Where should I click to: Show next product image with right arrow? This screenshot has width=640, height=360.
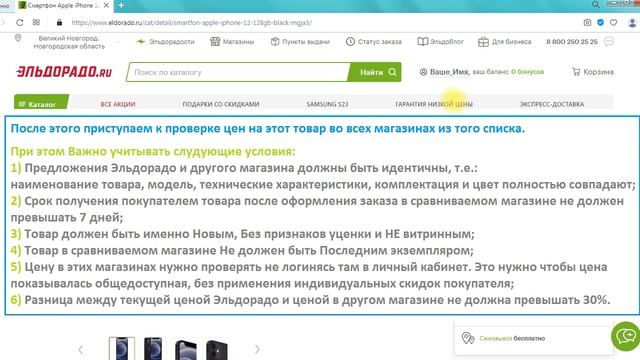click(257, 349)
